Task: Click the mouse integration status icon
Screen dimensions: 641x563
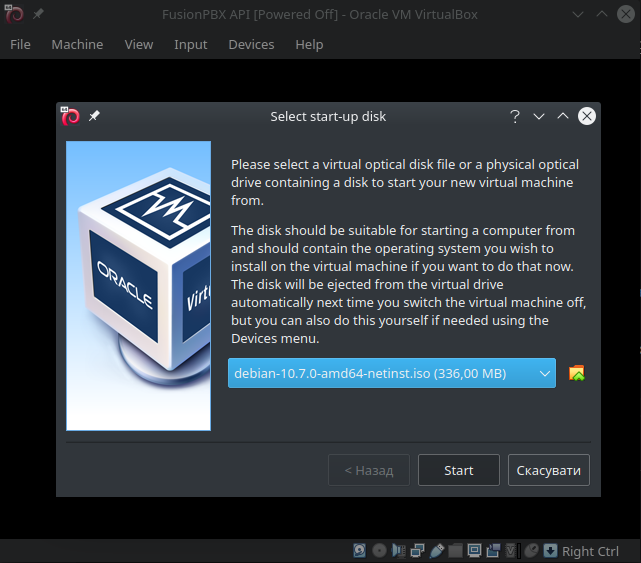Action: pyautogui.click(x=531, y=550)
